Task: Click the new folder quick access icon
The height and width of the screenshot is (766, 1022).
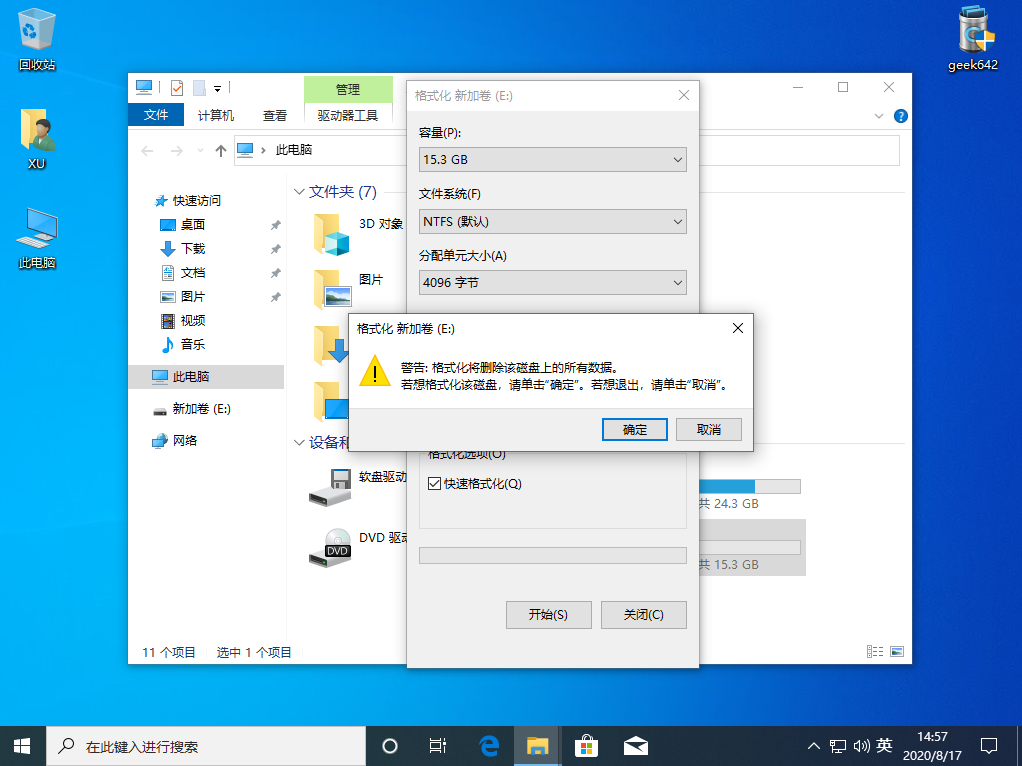Action: (199, 87)
